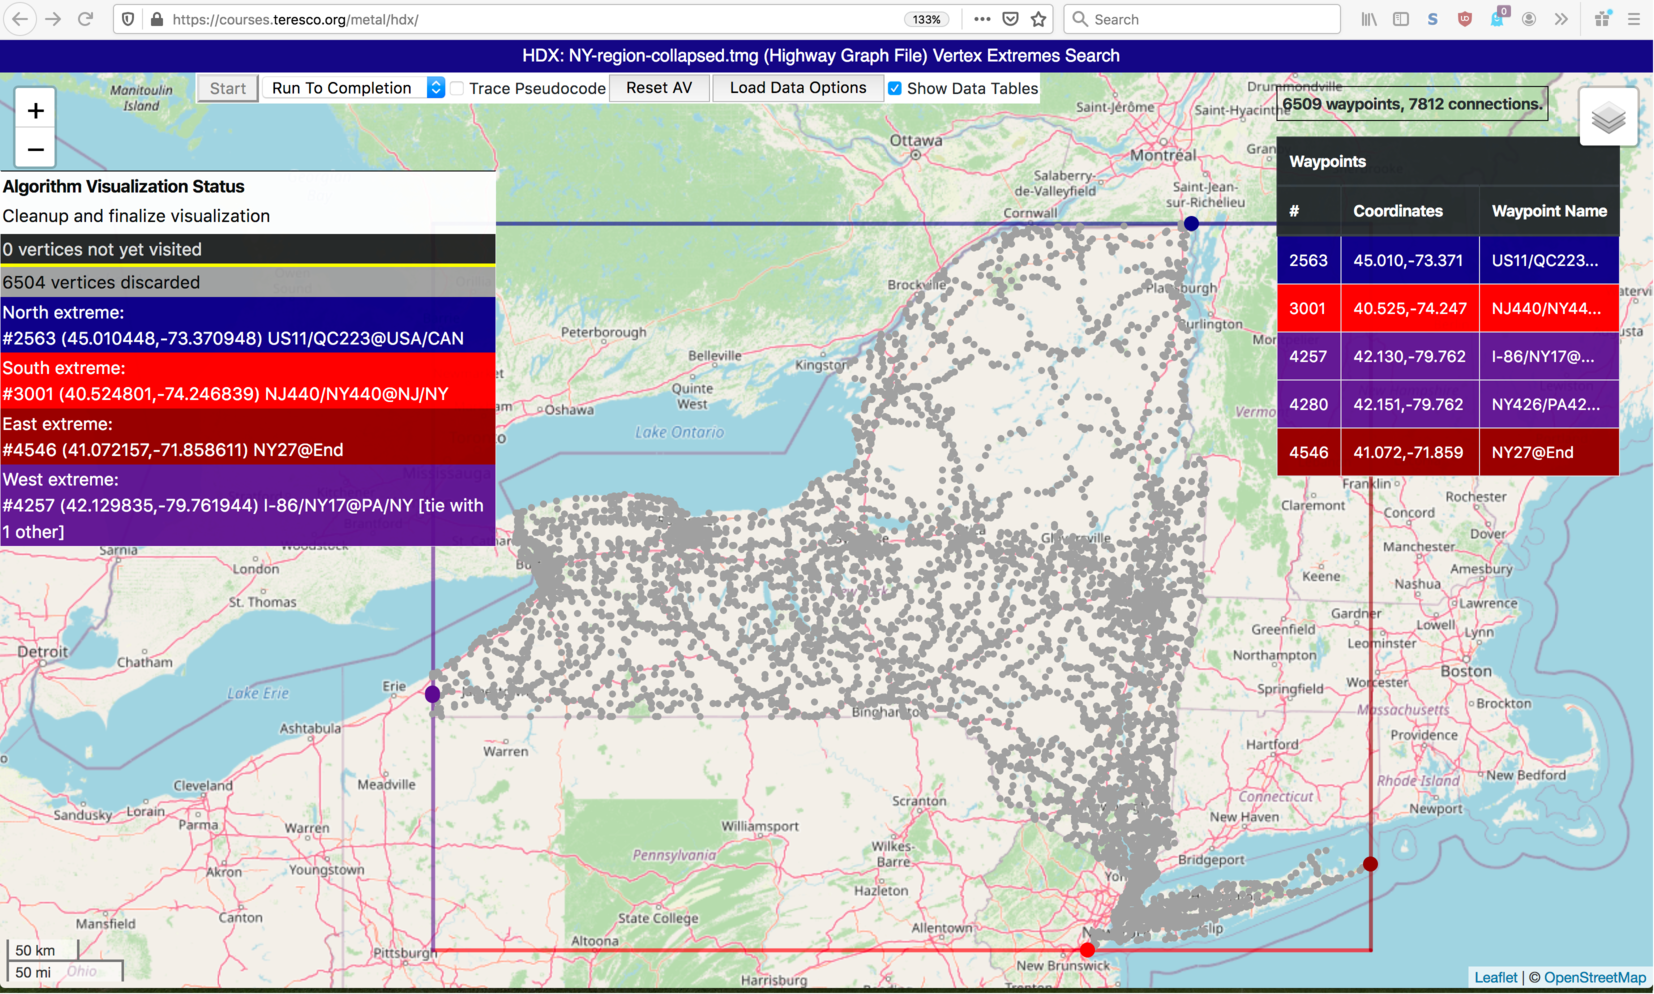Select waypoint row 4546 in table
Viewport: 1654px width, 994px height.
pos(1448,452)
